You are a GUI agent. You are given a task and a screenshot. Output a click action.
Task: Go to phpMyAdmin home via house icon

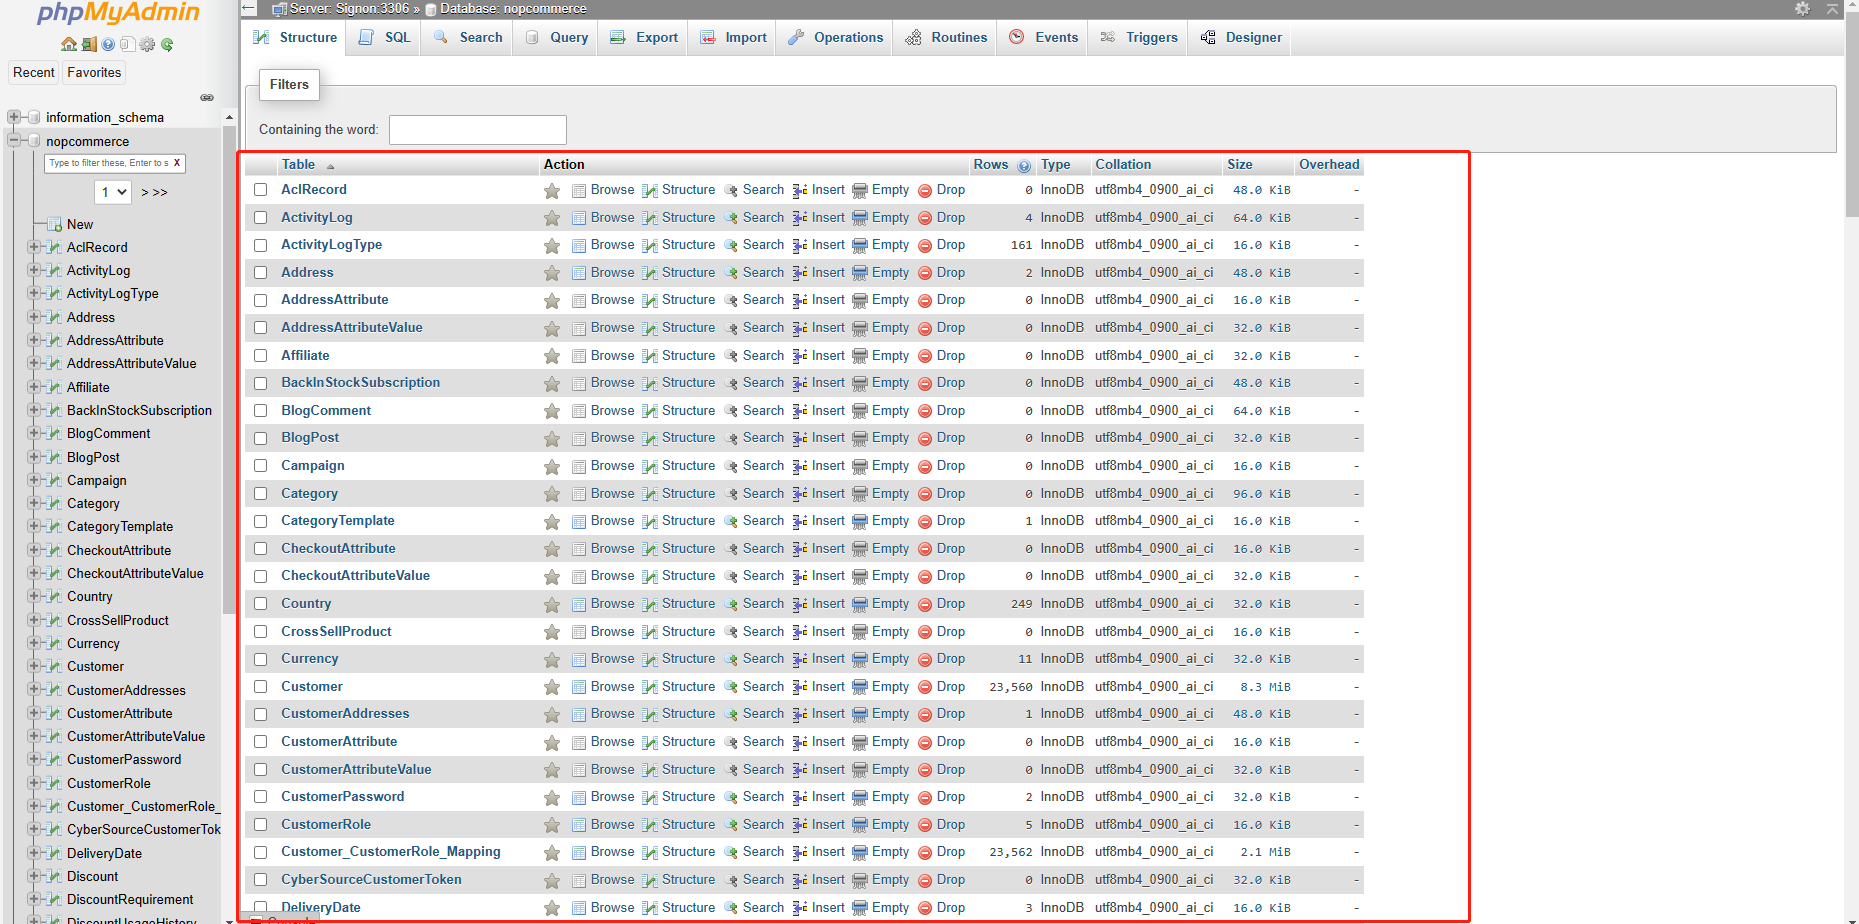(x=68, y=44)
